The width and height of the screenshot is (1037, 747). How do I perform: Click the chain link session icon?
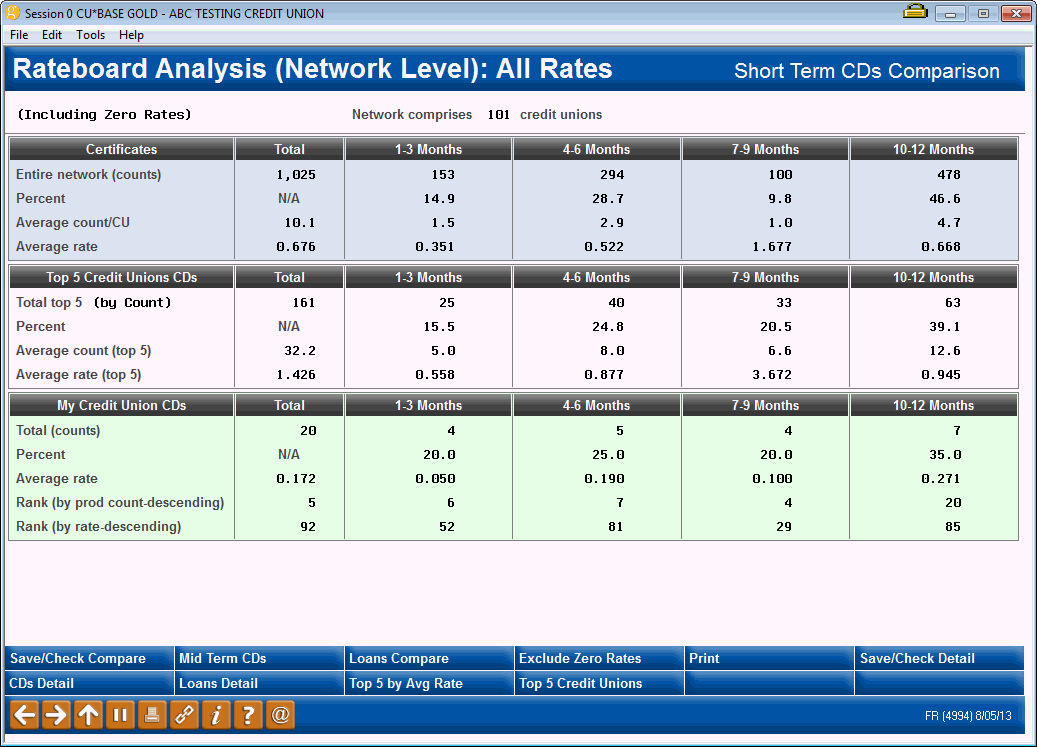[181, 715]
